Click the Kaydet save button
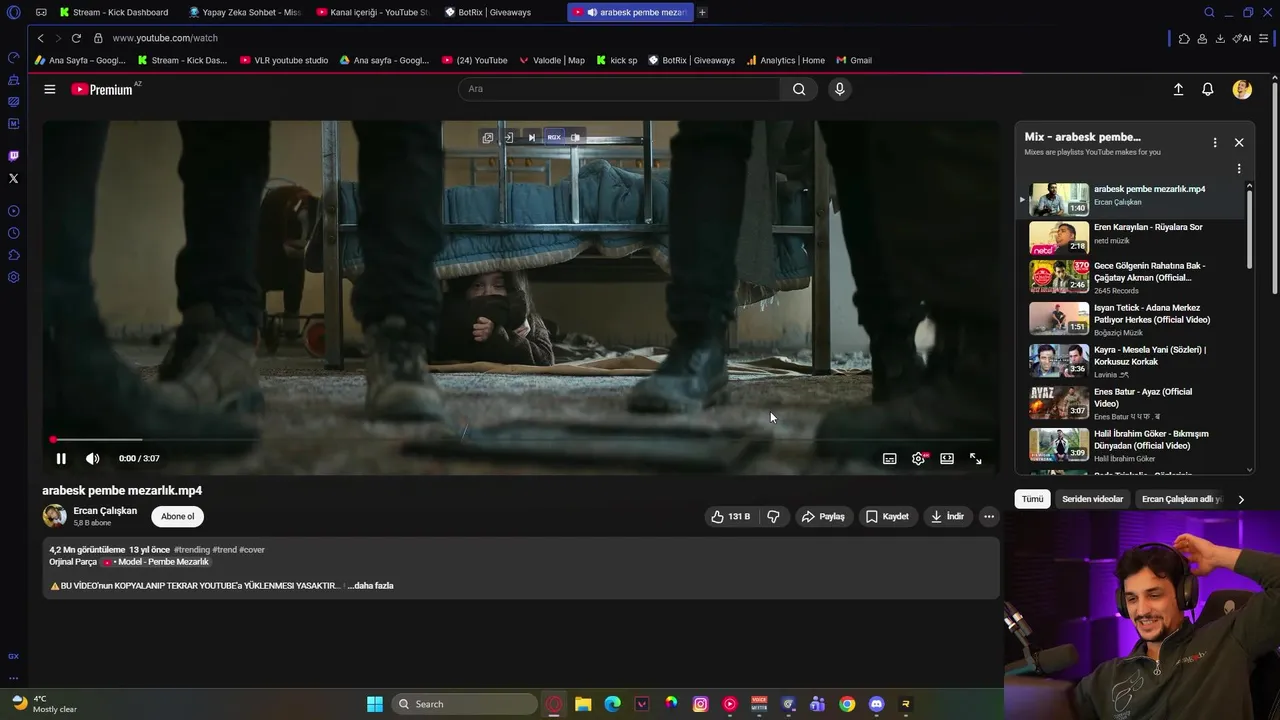Viewport: 1280px width, 720px height. tap(887, 517)
